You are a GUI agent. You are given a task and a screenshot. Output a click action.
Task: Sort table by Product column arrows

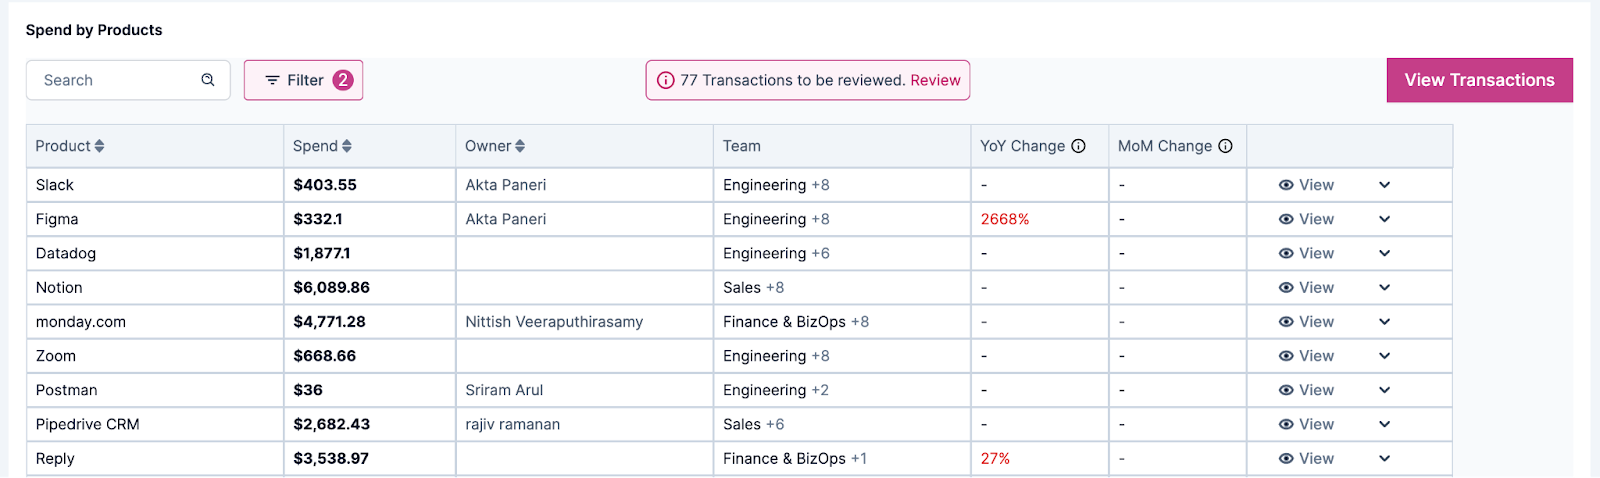99,146
